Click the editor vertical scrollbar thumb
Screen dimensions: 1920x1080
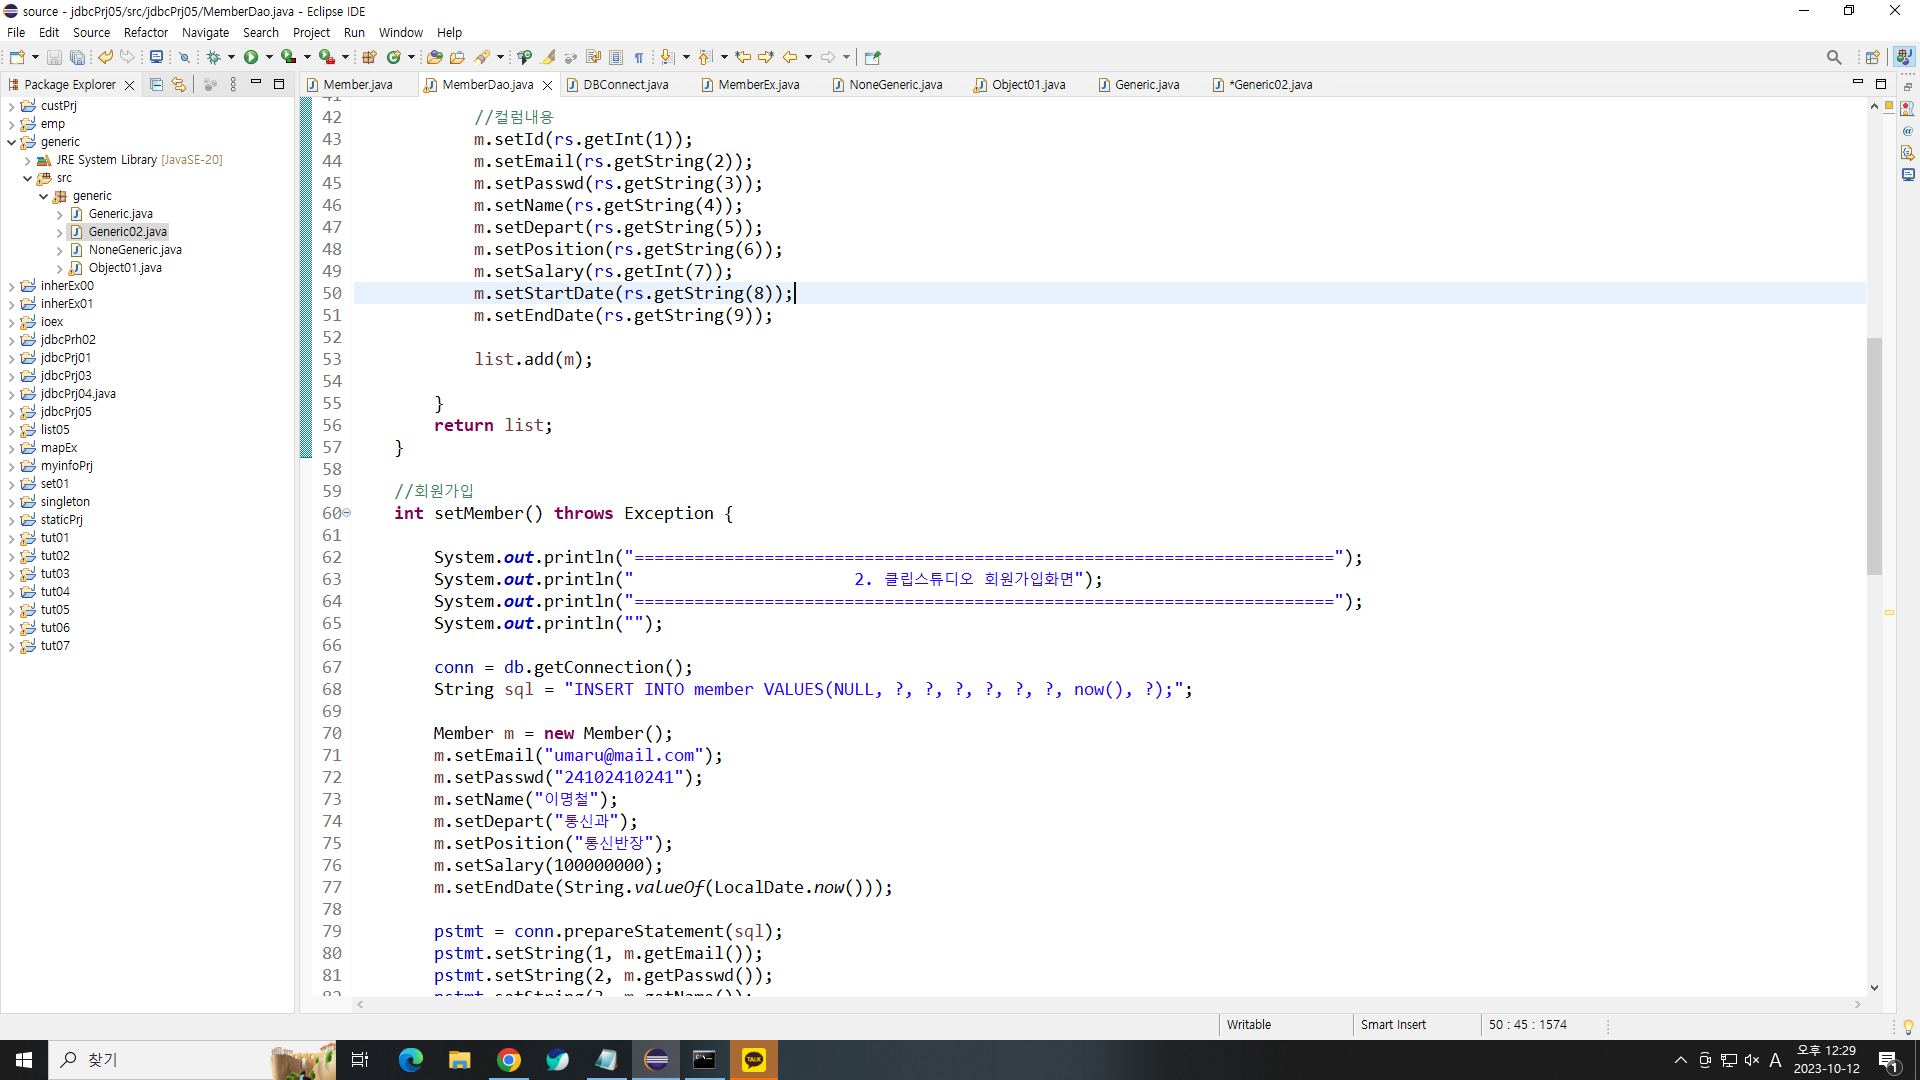[x=1874, y=455]
